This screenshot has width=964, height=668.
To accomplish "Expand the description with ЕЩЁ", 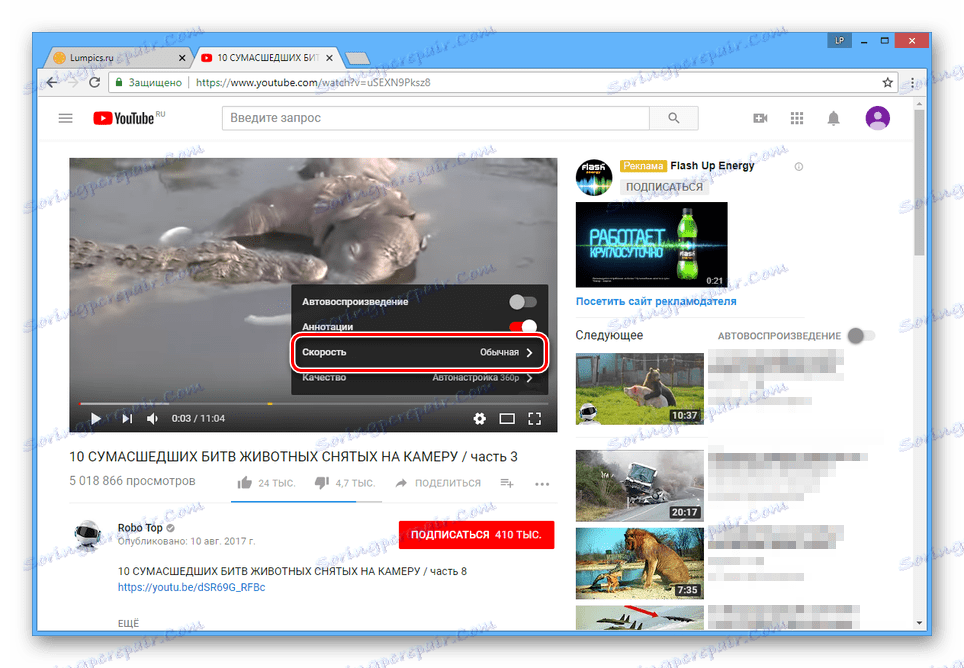I will coord(128,623).
